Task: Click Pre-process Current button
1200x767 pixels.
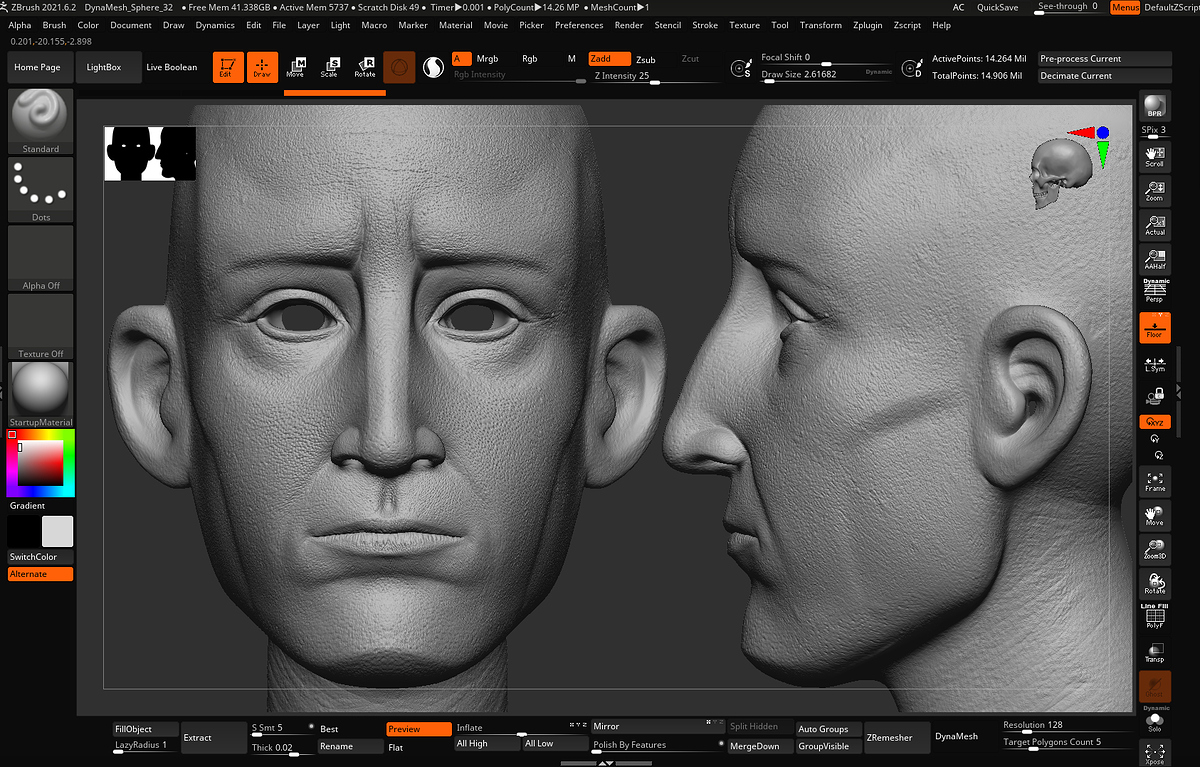Action: (1104, 59)
